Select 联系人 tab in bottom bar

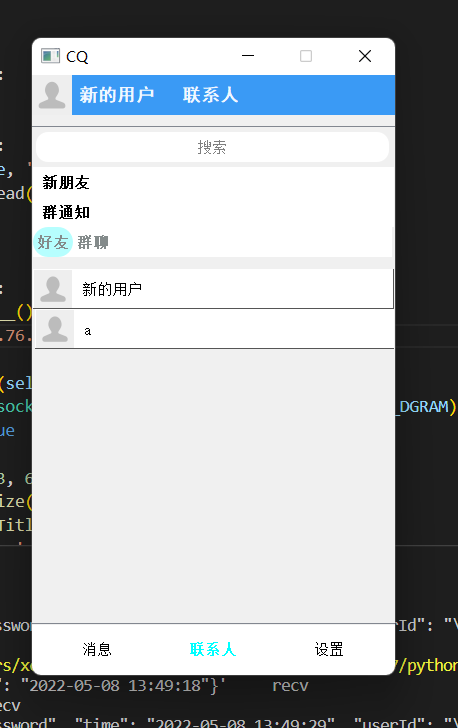tap(213, 649)
